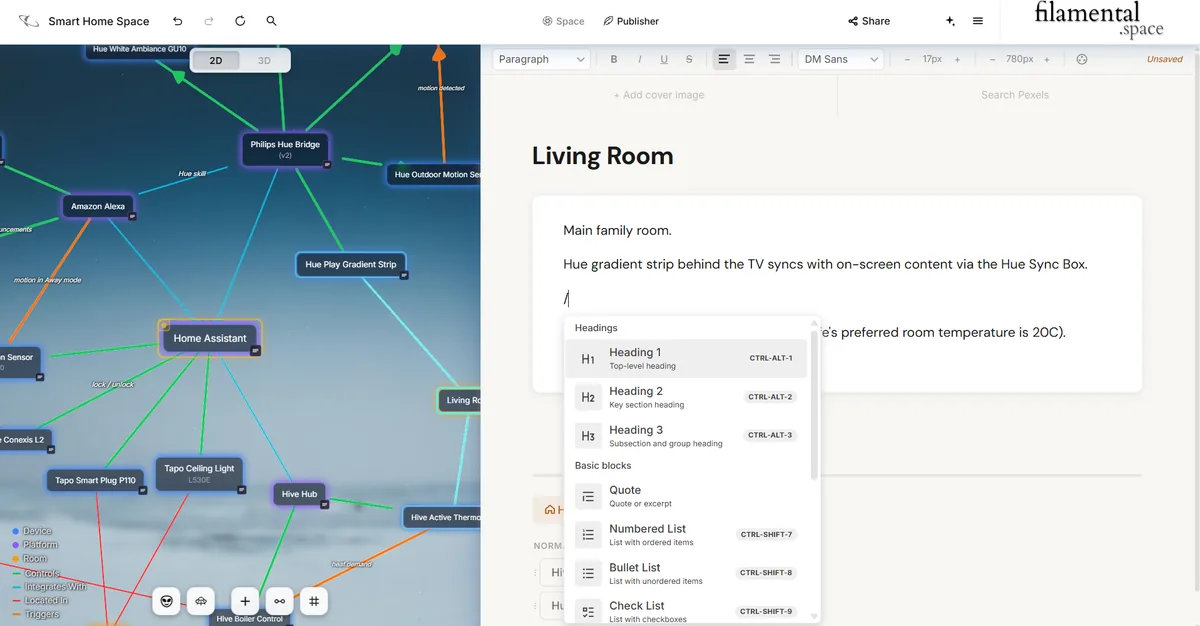
Task: Toggle strikethrough formatting
Action: (689, 60)
